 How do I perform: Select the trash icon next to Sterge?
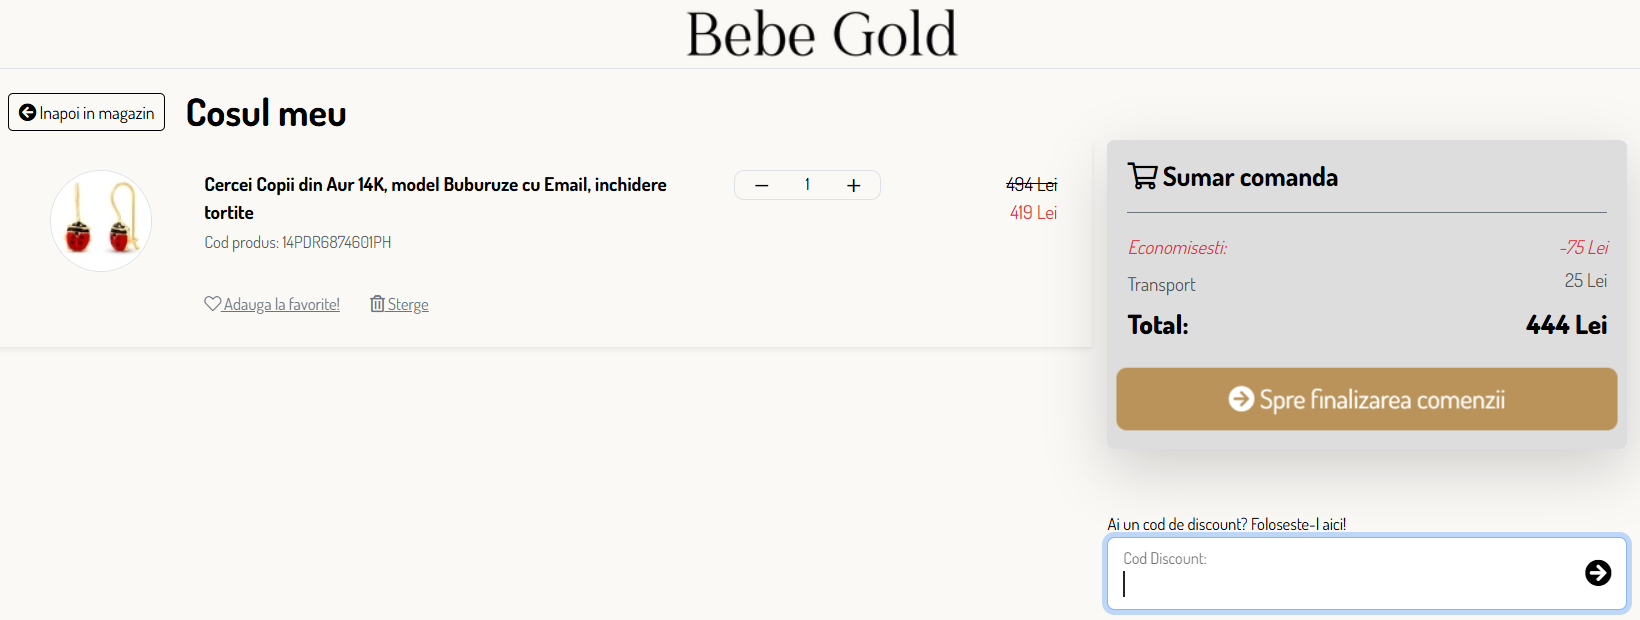(x=377, y=303)
